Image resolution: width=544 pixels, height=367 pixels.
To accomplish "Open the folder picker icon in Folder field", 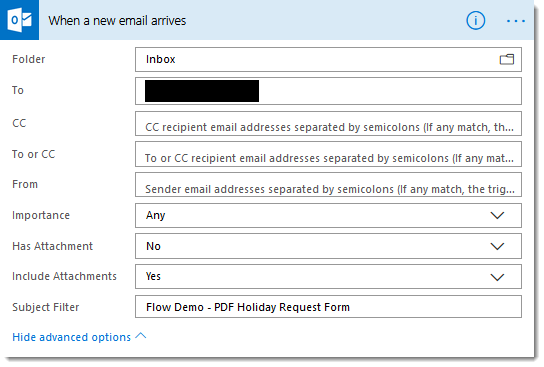I will [507, 59].
